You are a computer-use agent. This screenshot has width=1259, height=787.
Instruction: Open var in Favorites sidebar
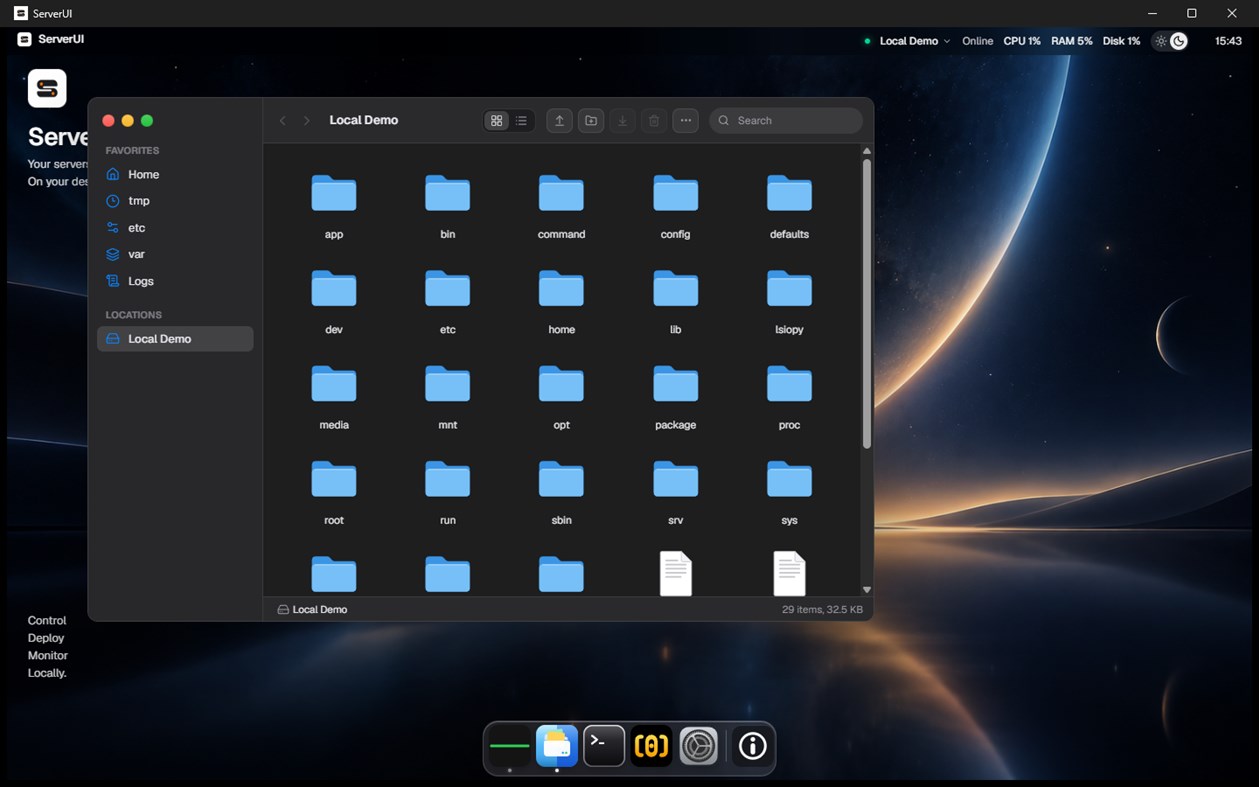(x=175, y=254)
